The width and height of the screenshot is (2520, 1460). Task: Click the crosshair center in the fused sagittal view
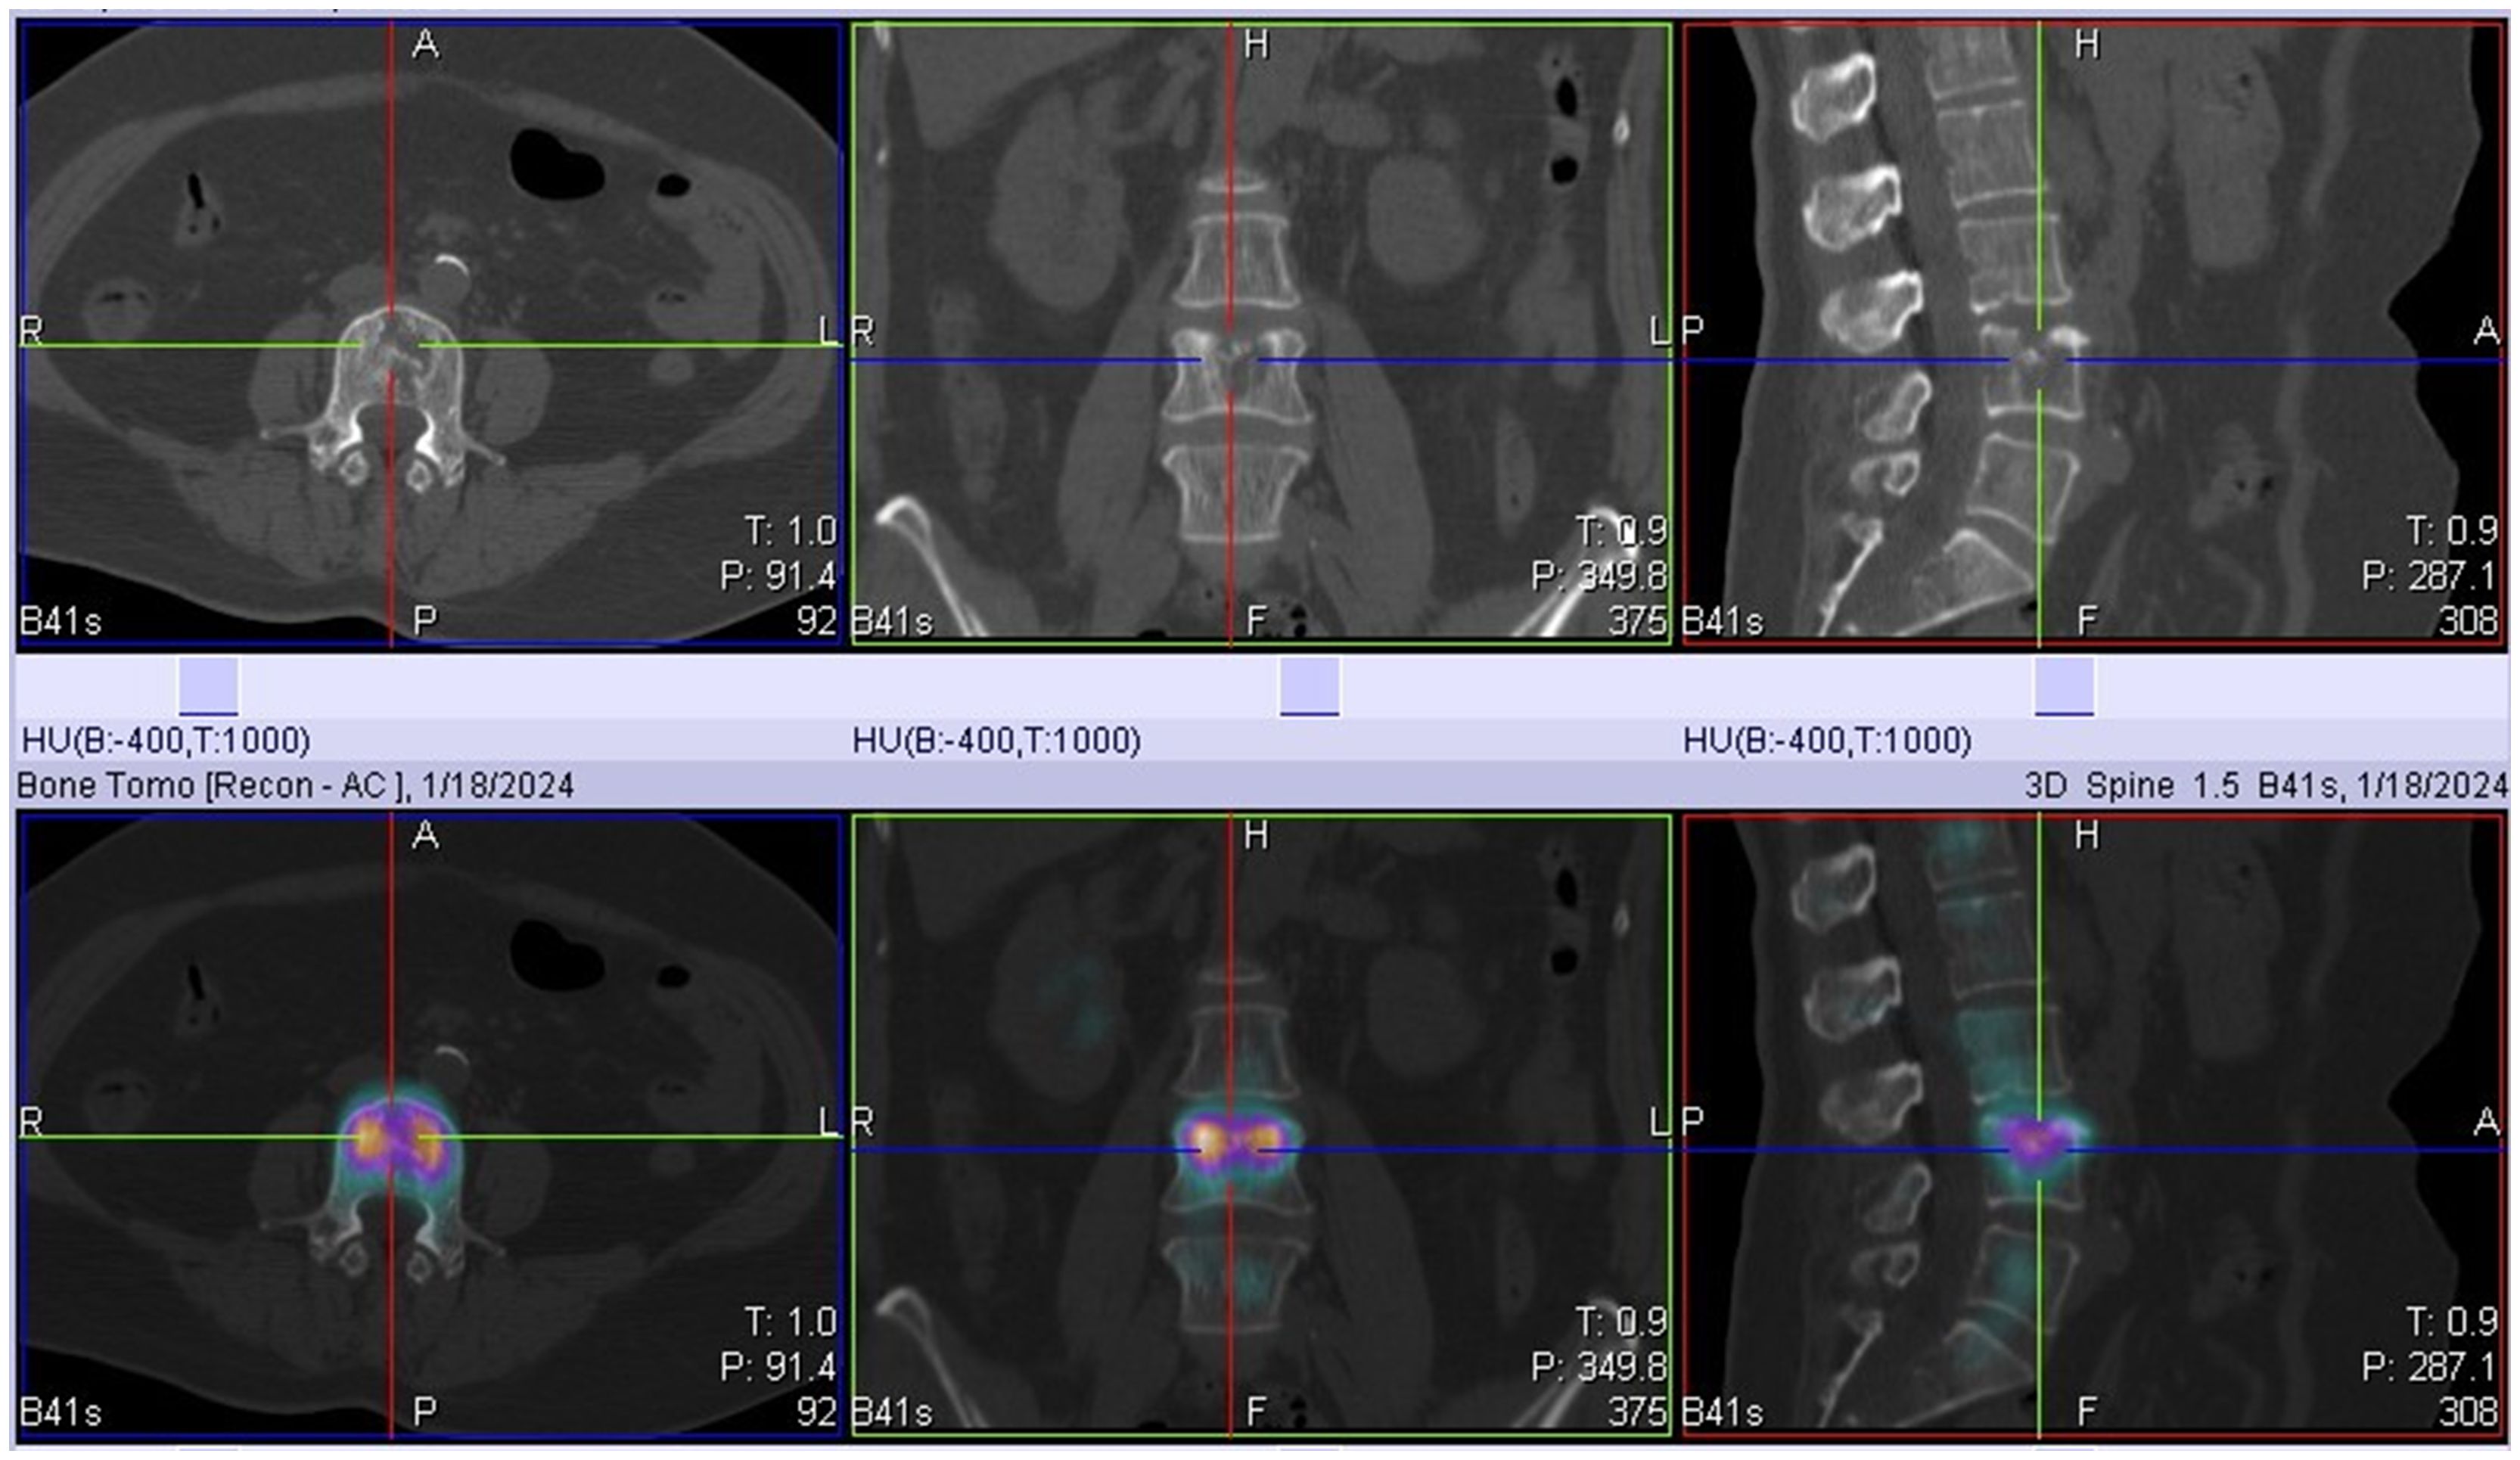pyautogui.click(x=2039, y=1150)
